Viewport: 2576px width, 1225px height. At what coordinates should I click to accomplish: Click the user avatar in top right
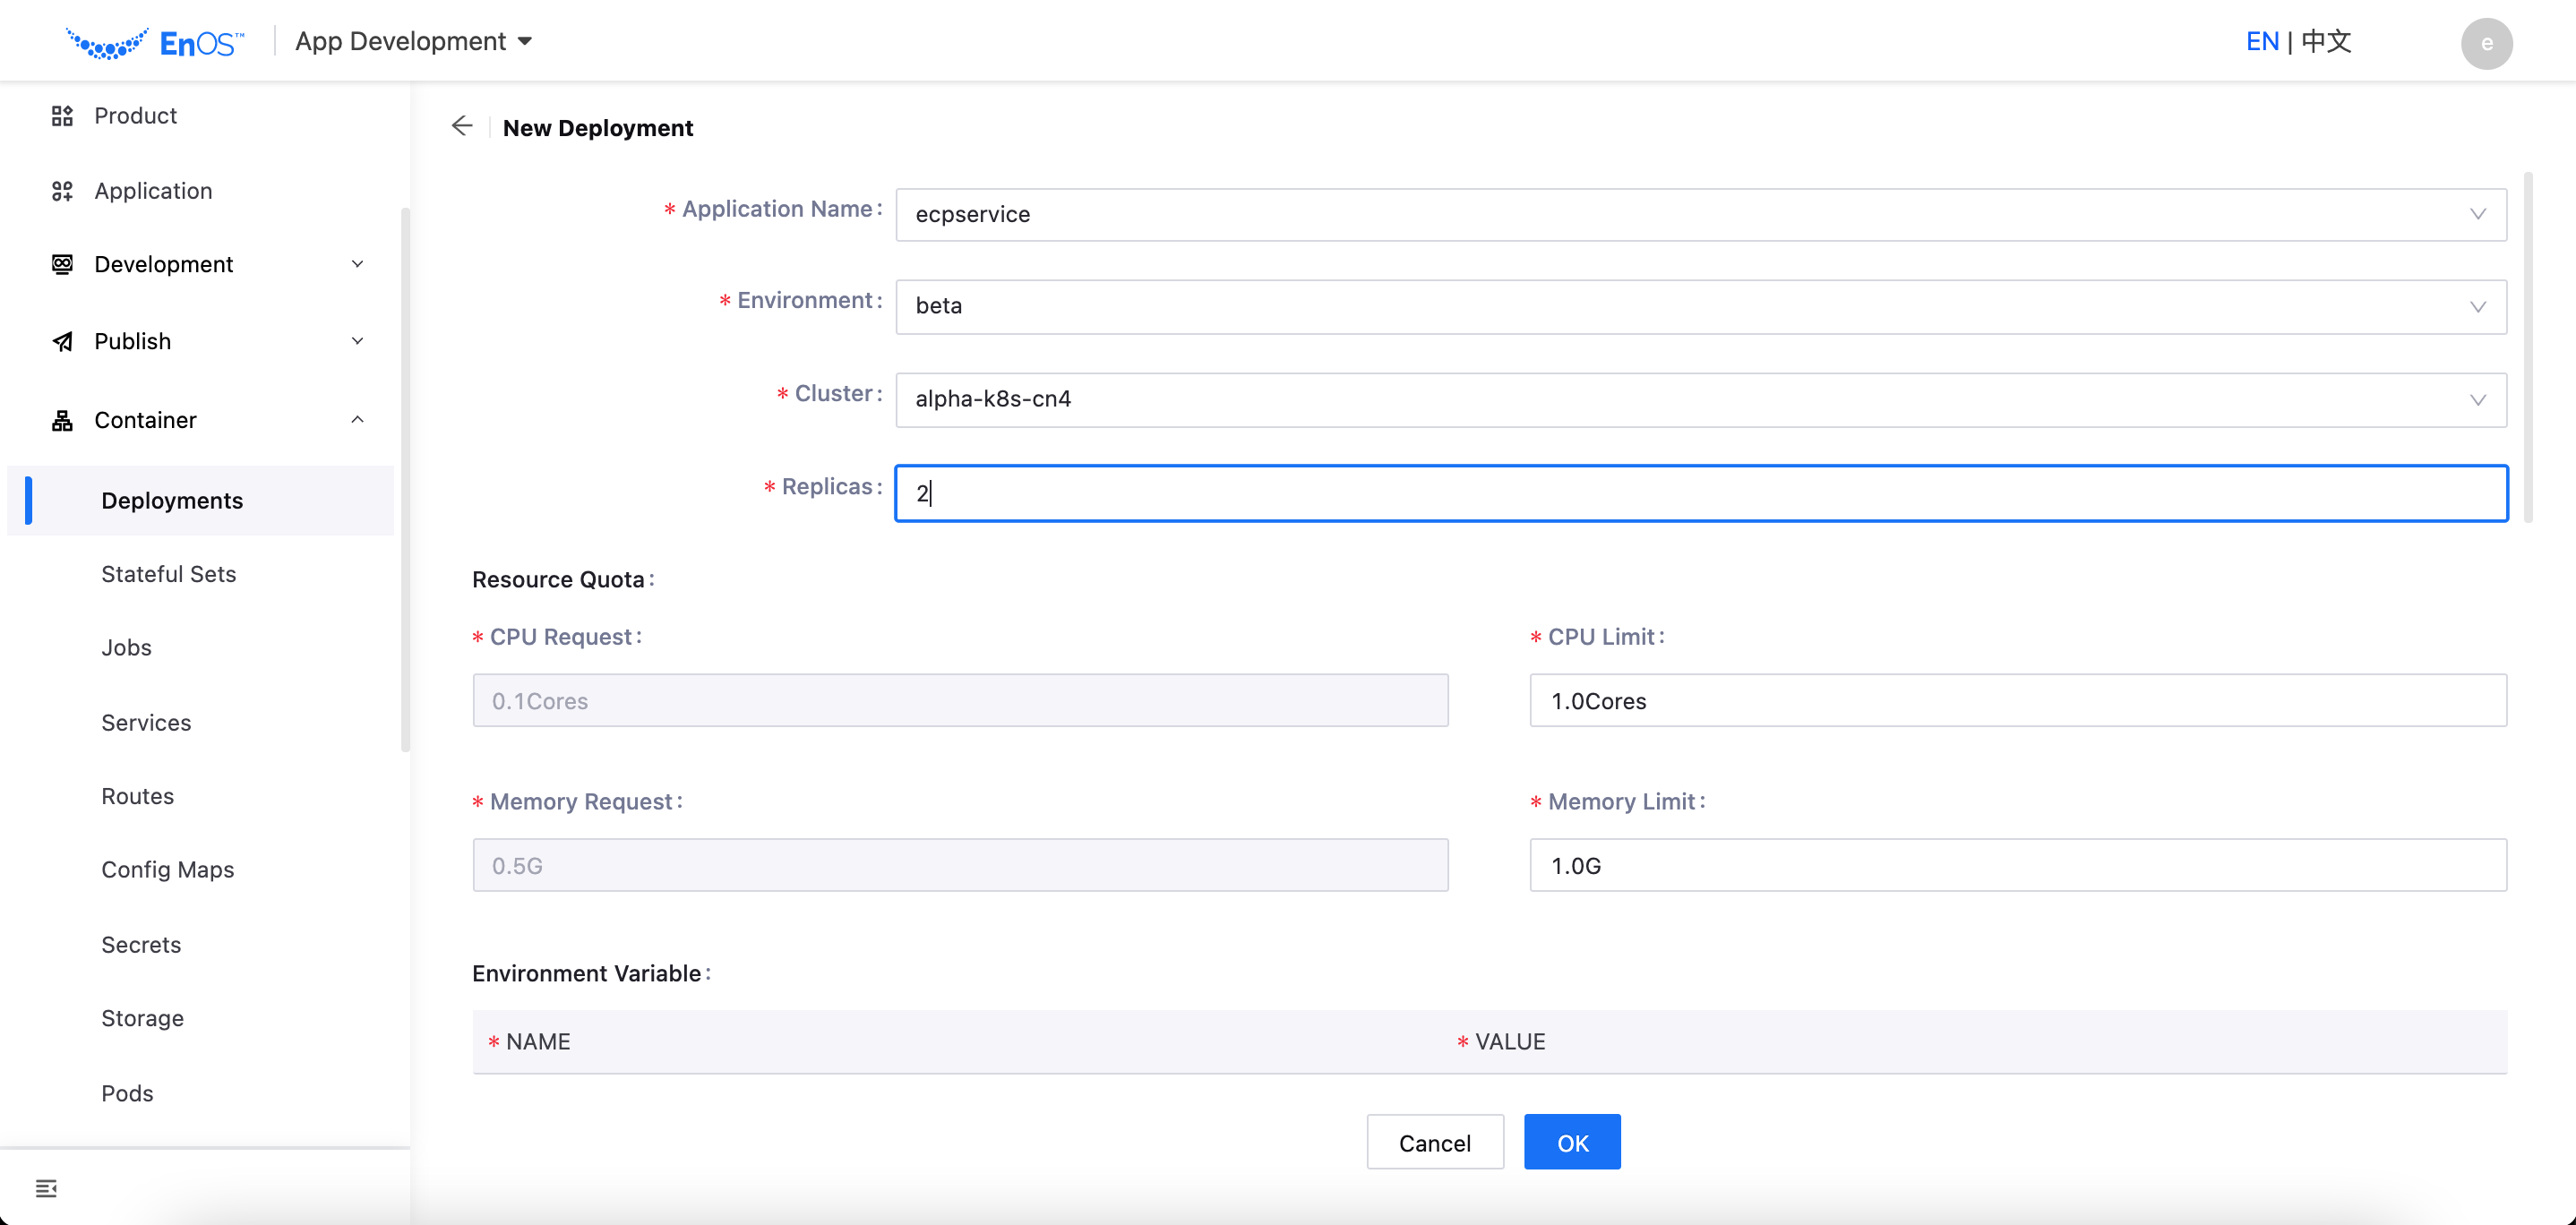coord(2488,43)
